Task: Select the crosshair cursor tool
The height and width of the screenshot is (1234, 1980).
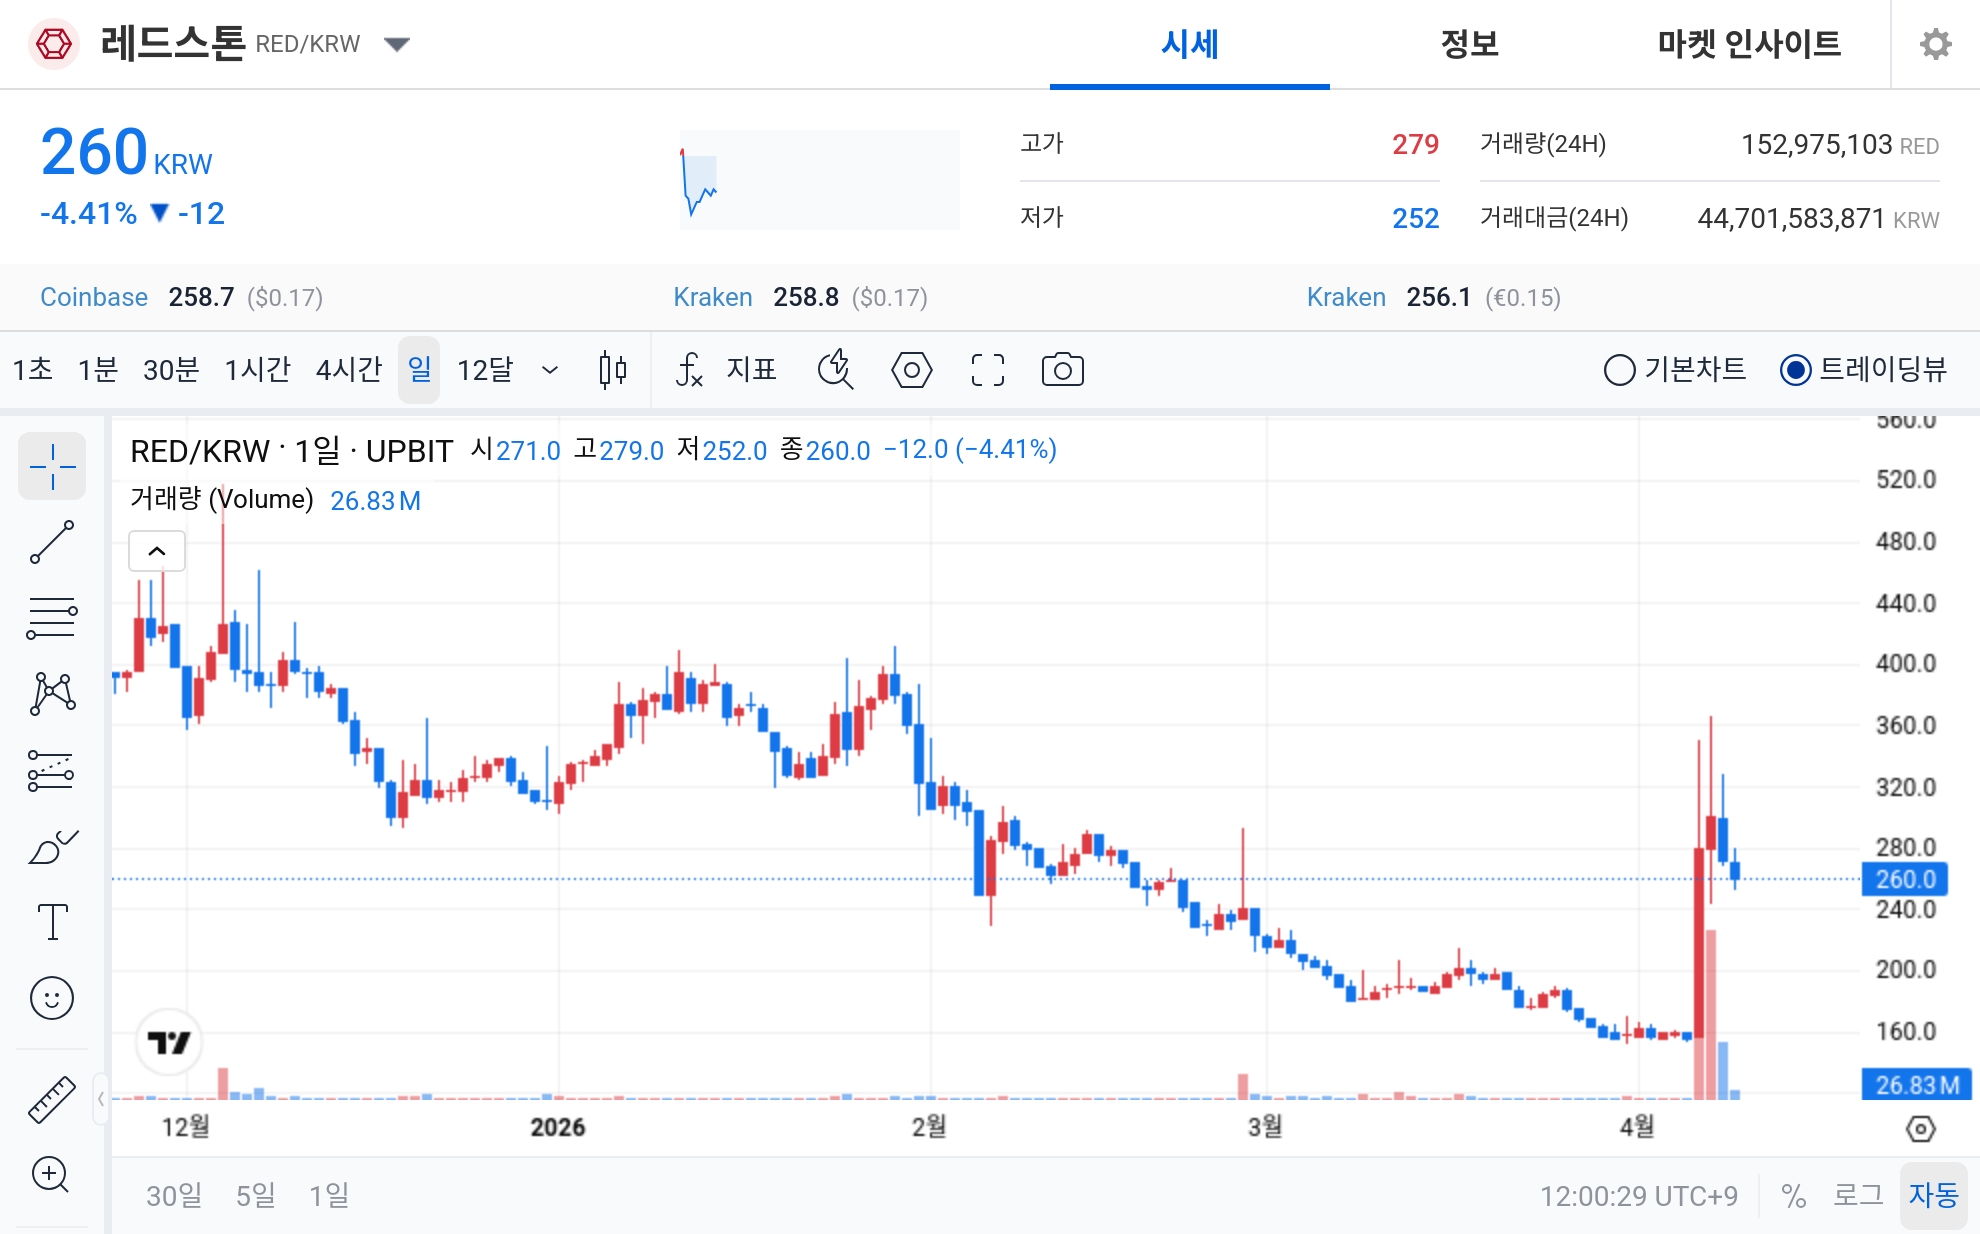Action: tap(52, 466)
